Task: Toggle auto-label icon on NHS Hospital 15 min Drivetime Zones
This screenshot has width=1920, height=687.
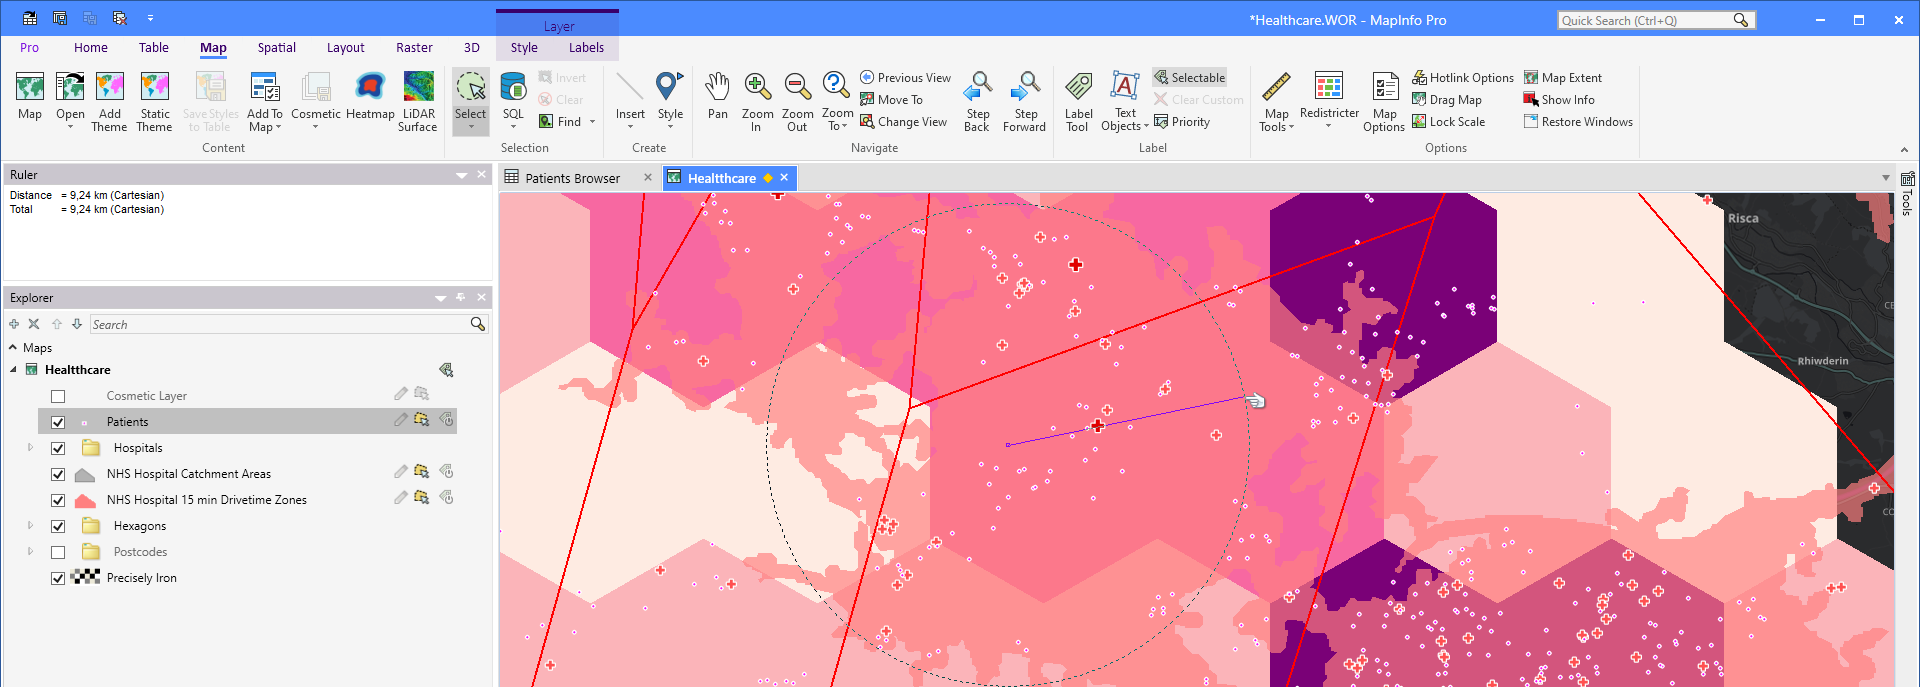Action: 446,498
